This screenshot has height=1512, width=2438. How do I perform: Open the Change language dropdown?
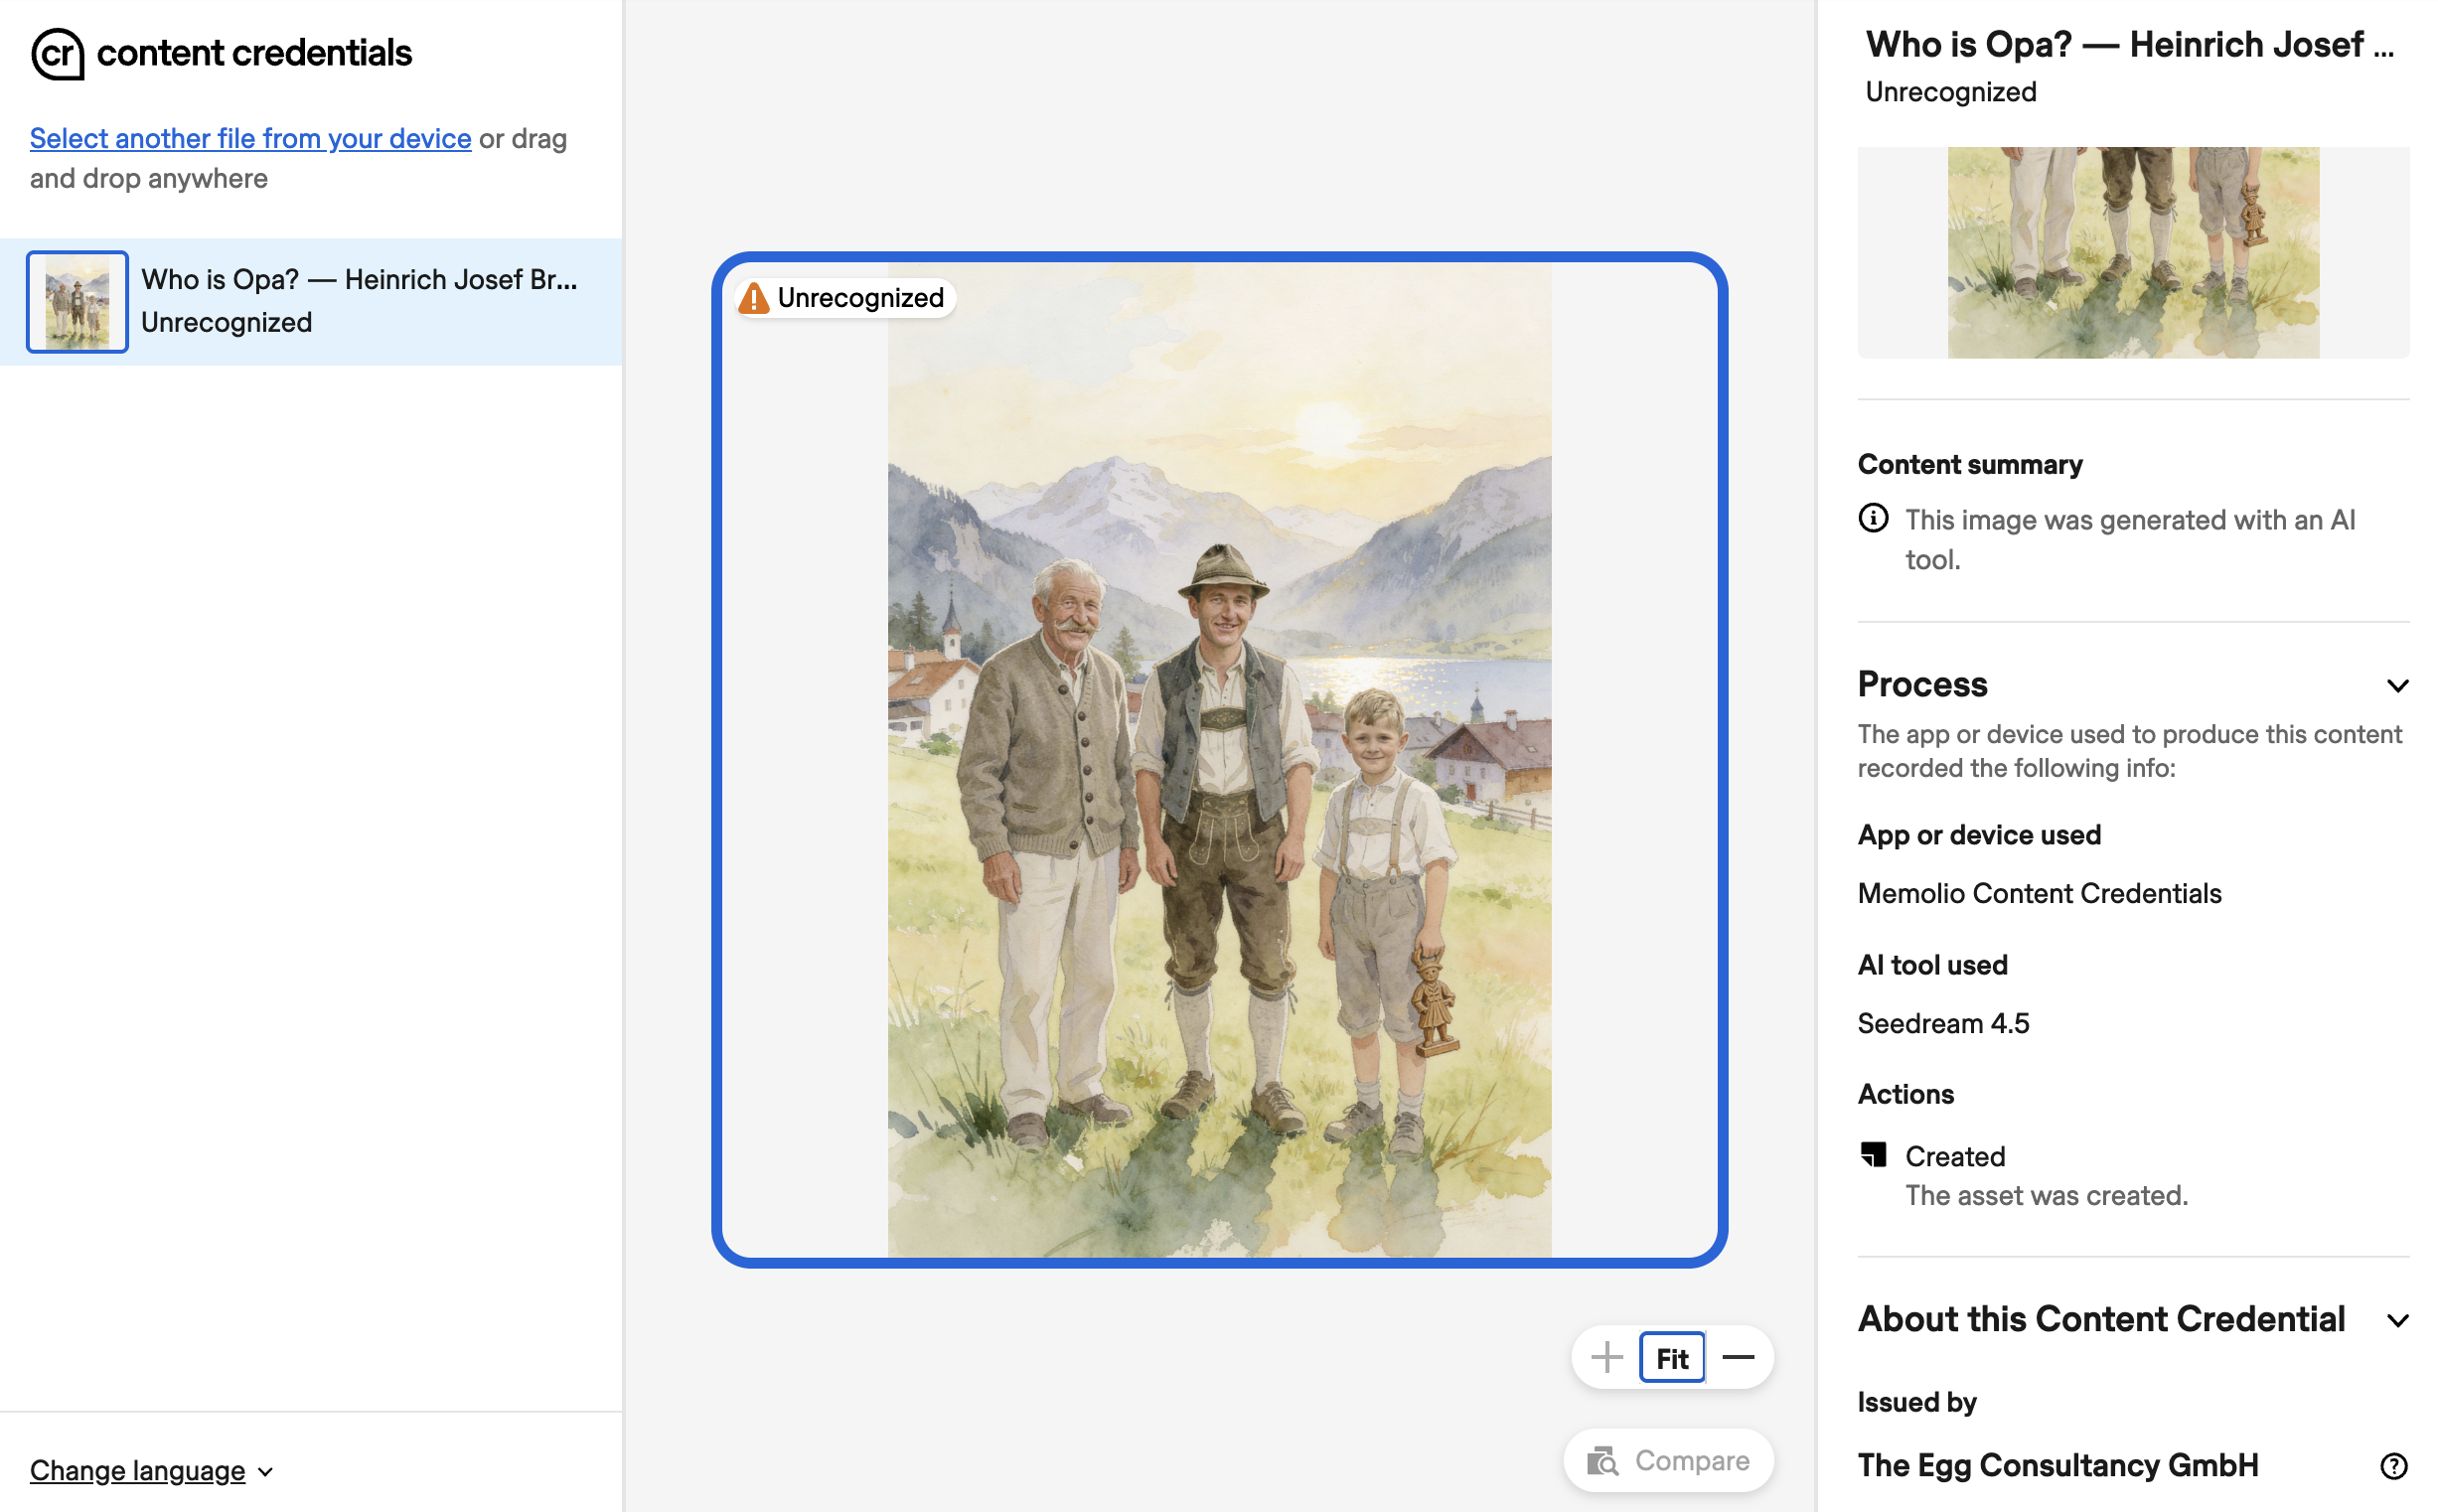pos(151,1470)
